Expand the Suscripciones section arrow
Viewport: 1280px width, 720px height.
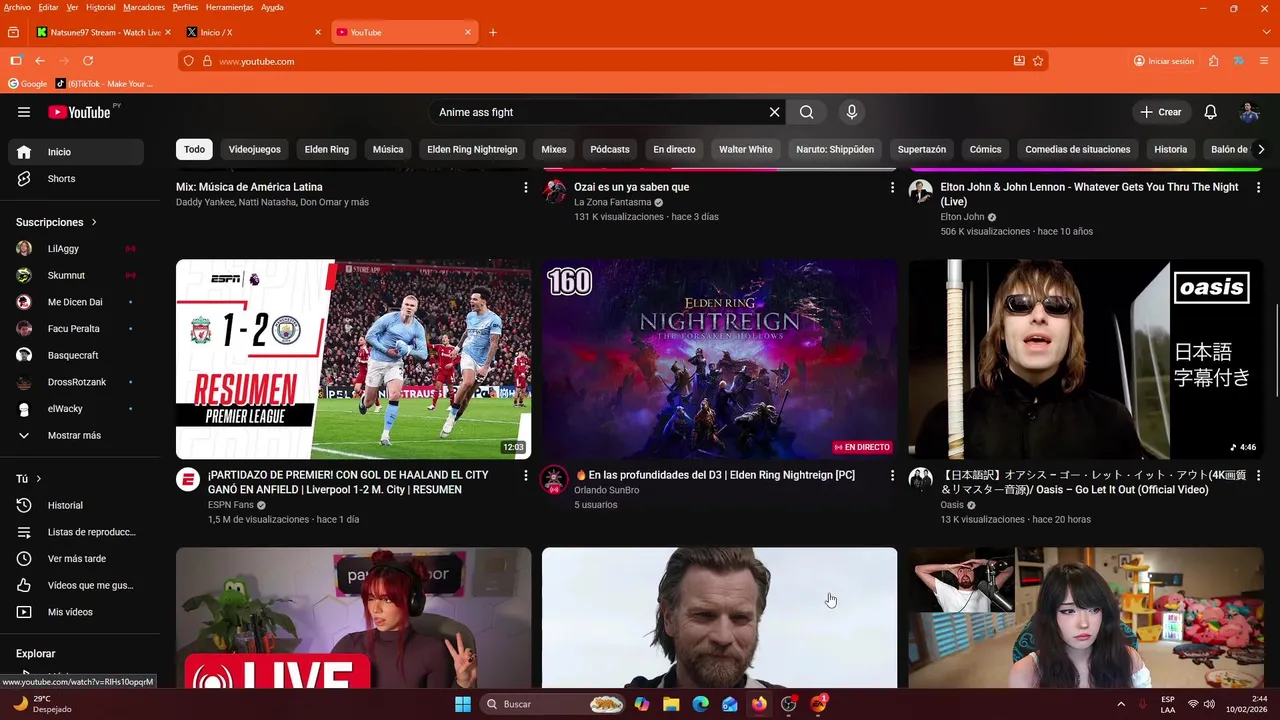click(x=95, y=222)
